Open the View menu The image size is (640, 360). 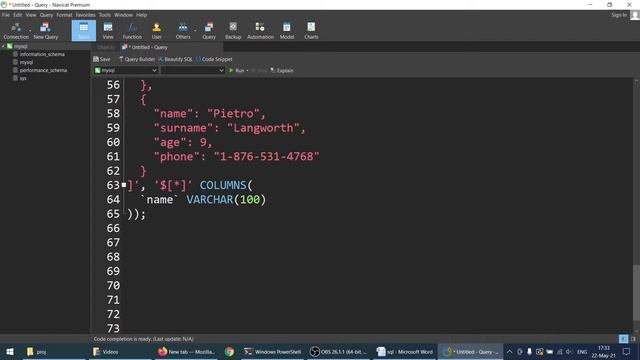[31, 15]
